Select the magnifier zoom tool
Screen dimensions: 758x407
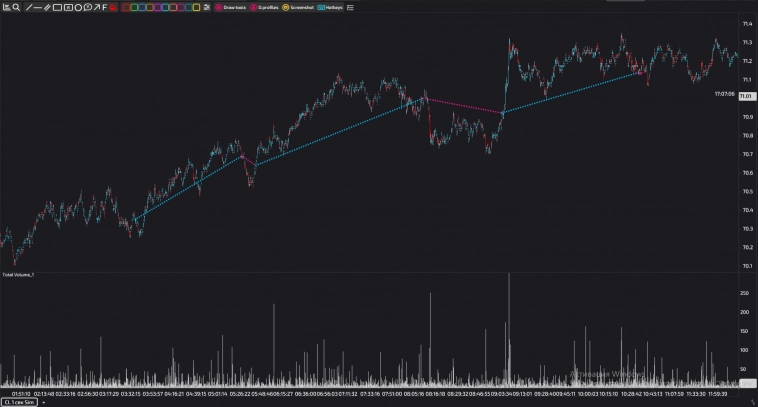point(17,7)
